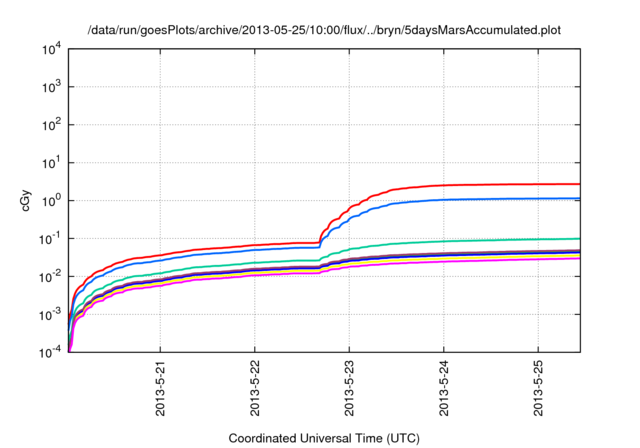
Task: Click the 2013-5-21 date label
Action: tap(160, 388)
